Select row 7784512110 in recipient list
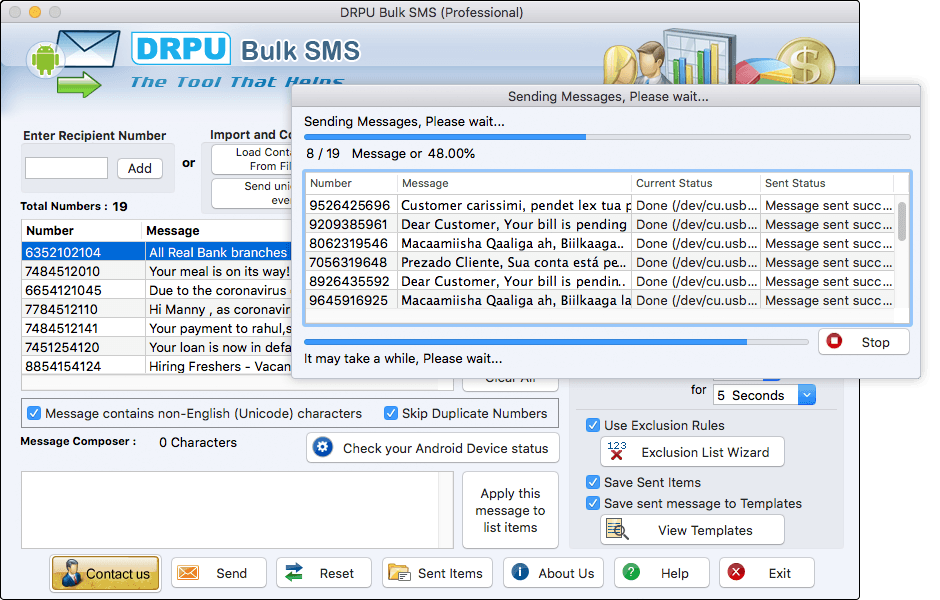The height and width of the screenshot is (600, 940). coord(156,309)
